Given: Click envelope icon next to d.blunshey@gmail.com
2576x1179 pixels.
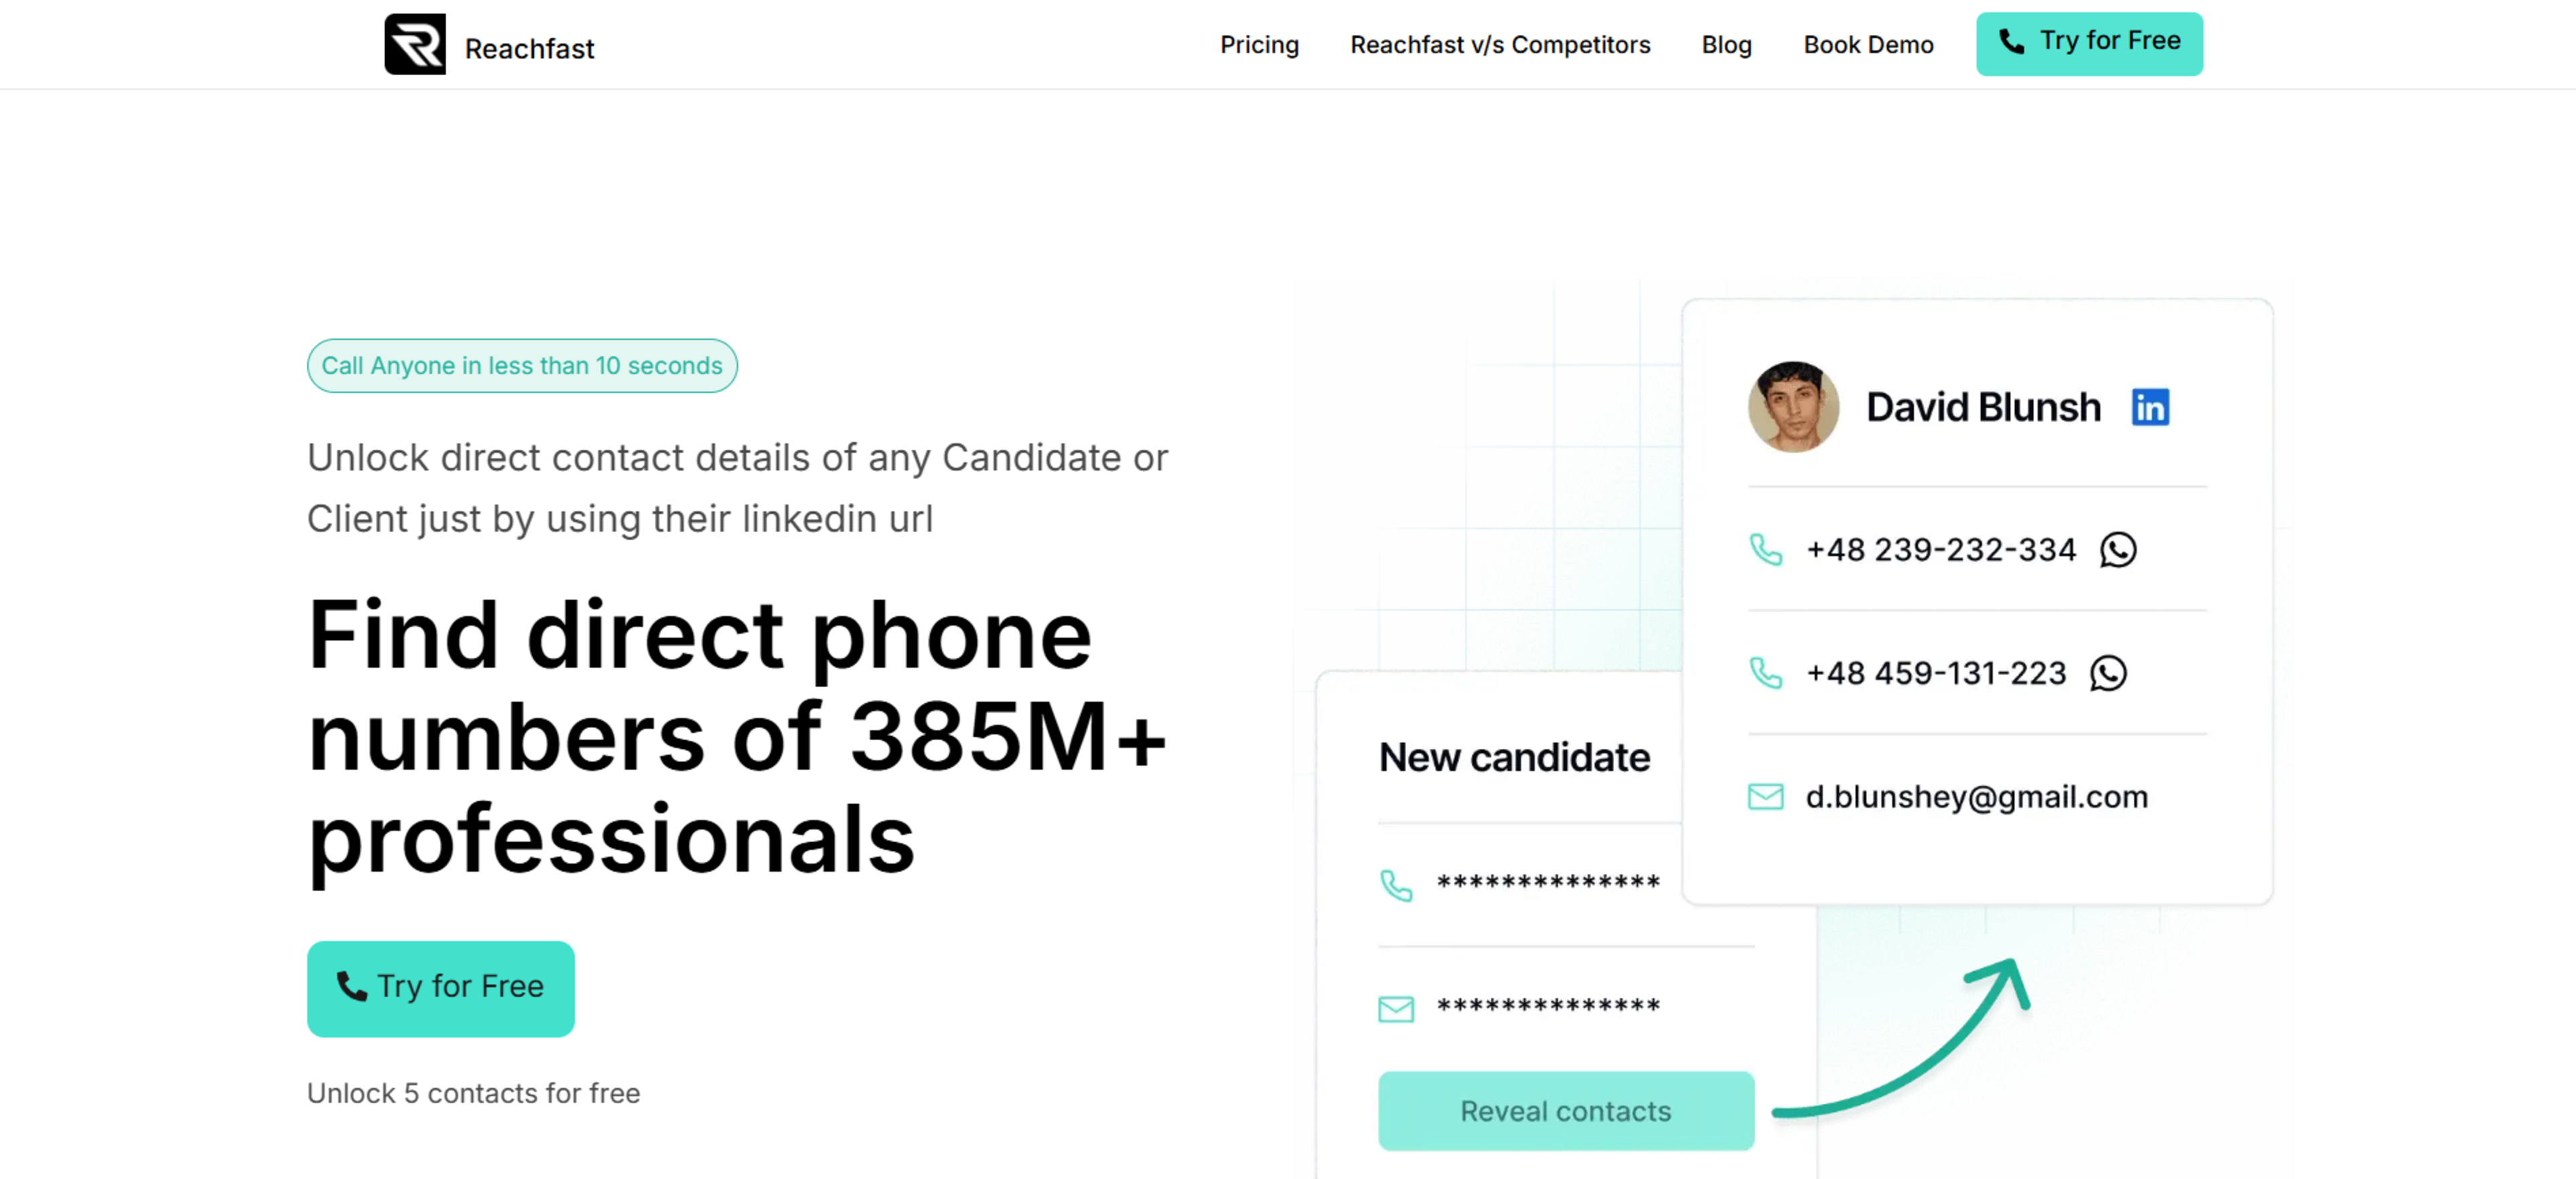Looking at the screenshot, I should (x=1765, y=797).
